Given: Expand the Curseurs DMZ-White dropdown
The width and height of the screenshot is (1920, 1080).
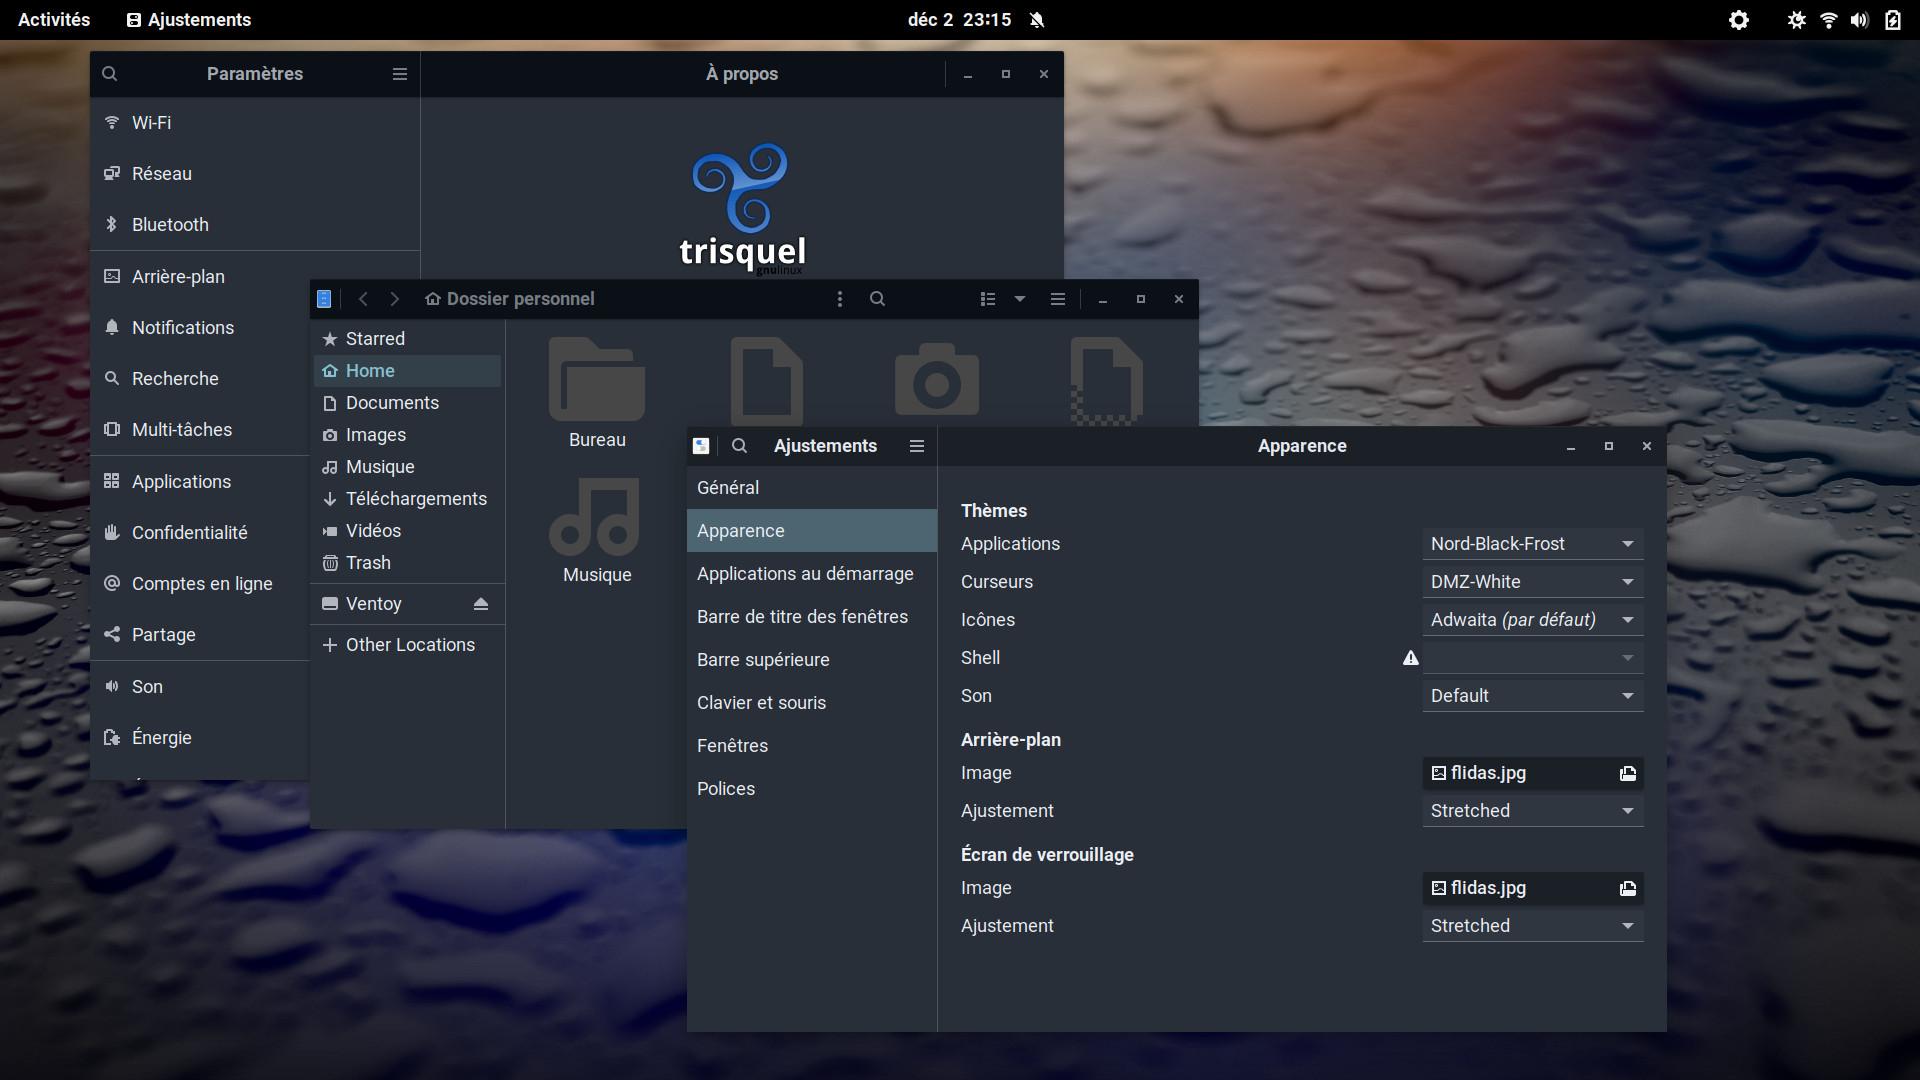Looking at the screenshot, I should (x=1532, y=582).
